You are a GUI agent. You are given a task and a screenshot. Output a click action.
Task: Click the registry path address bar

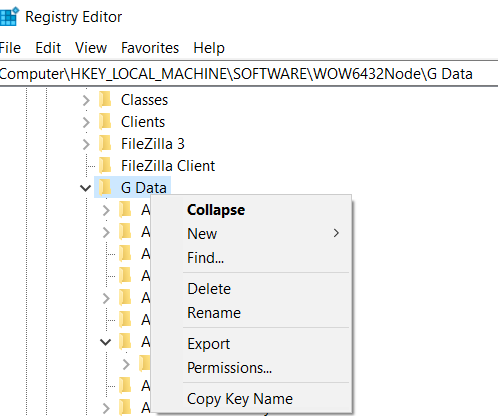[x=249, y=74]
